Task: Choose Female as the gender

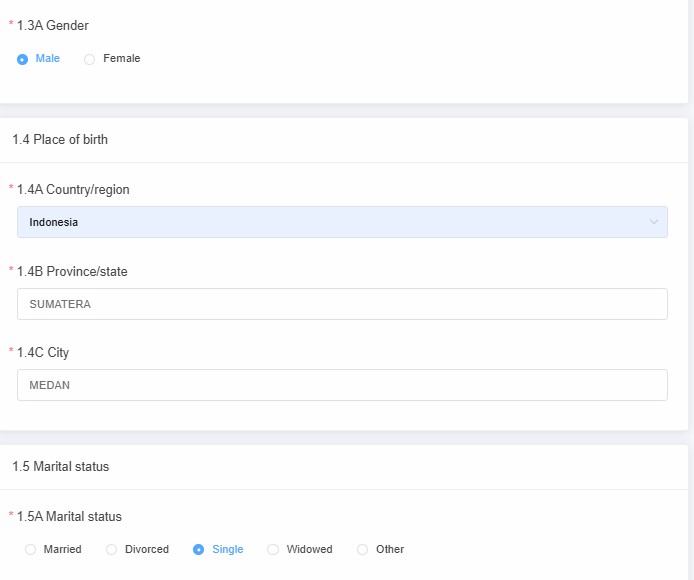Action: pyautogui.click(x=90, y=59)
